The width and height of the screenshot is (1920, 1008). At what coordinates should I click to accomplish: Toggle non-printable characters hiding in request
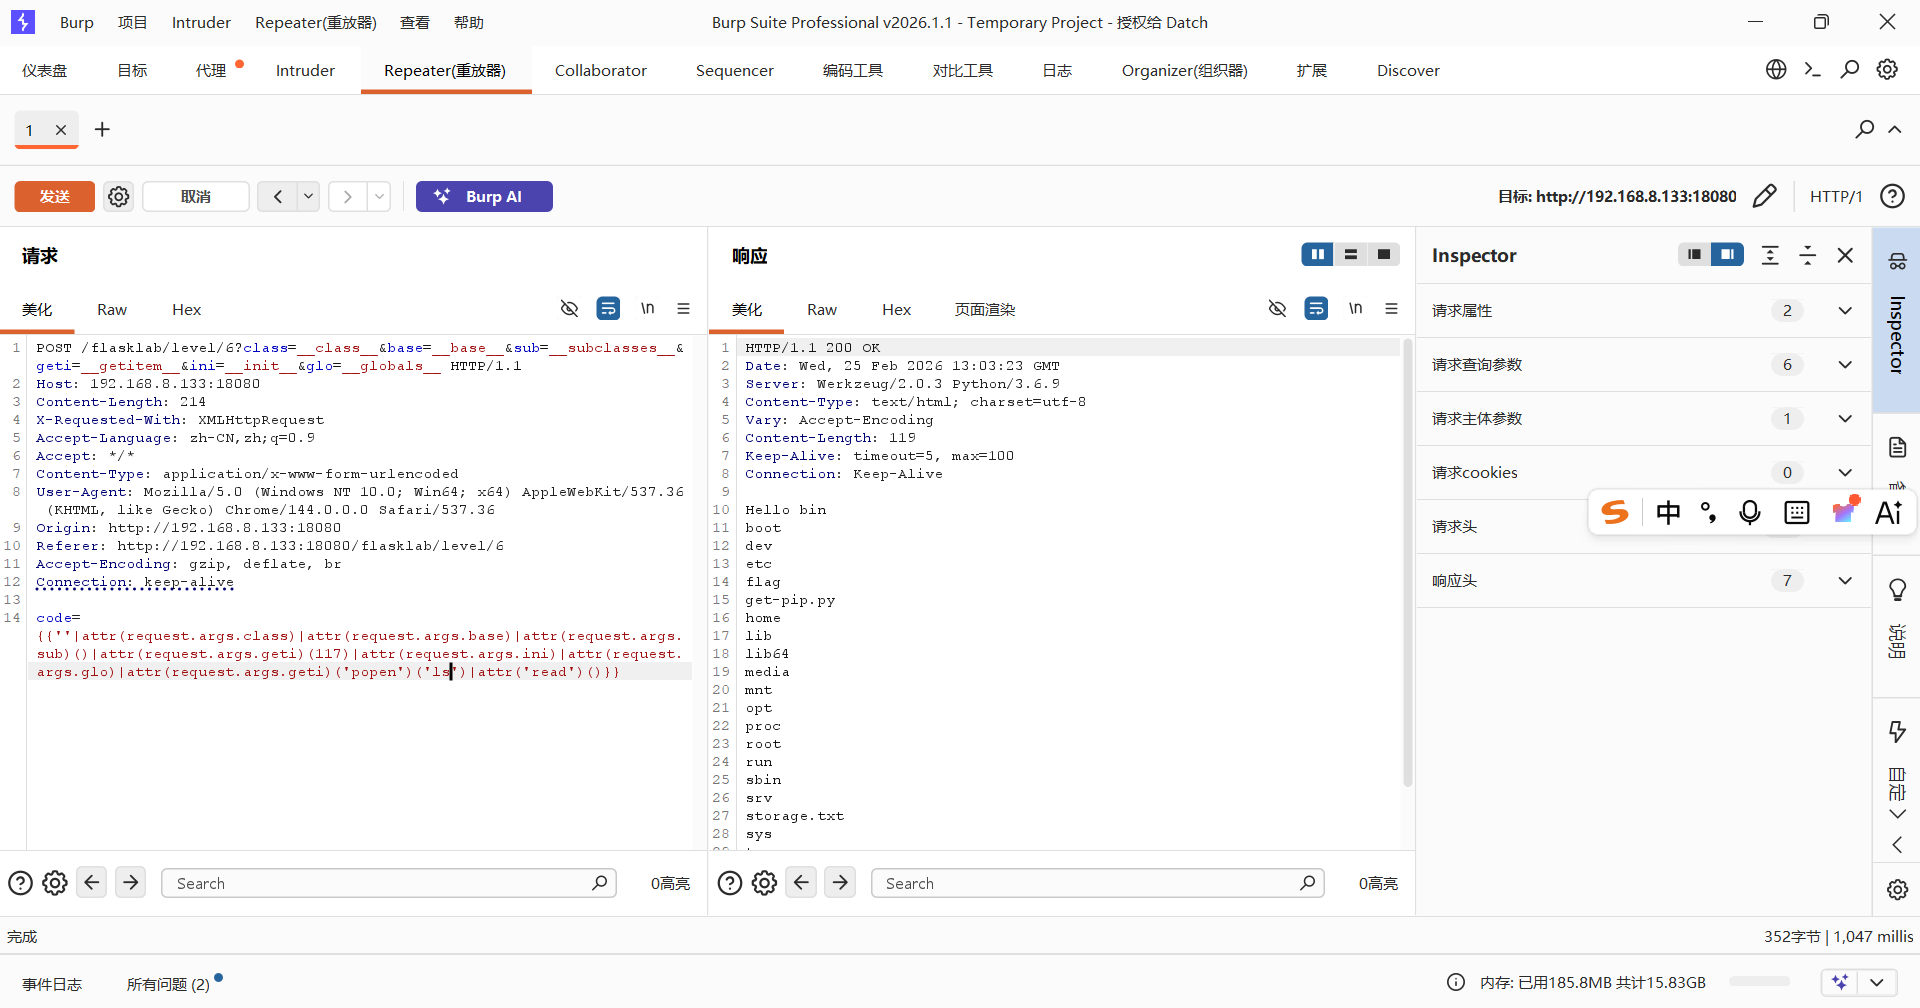pos(570,309)
